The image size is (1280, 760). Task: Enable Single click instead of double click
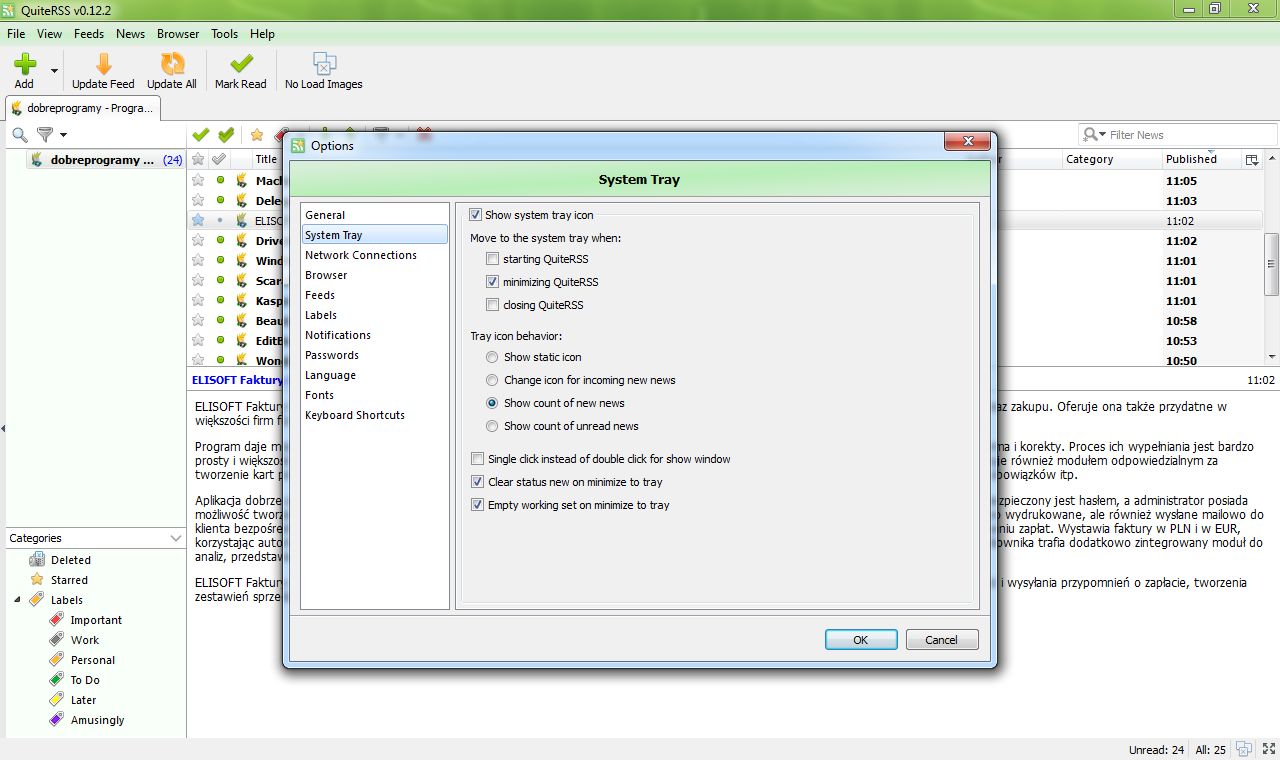477,459
